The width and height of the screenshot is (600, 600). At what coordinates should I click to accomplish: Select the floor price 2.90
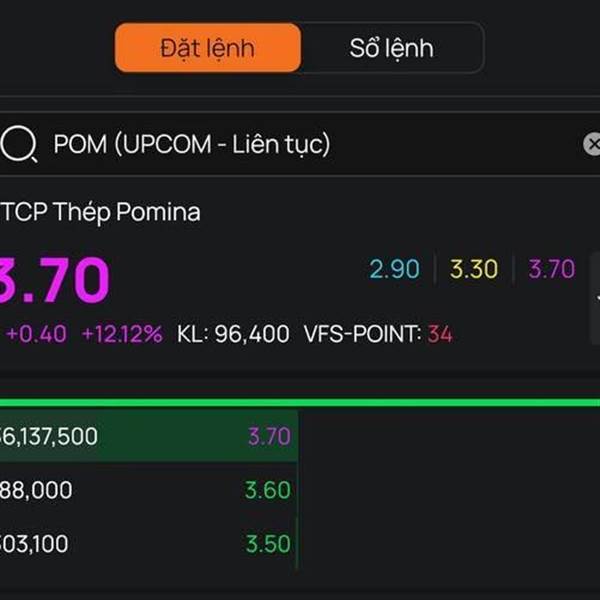pos(392,269)
